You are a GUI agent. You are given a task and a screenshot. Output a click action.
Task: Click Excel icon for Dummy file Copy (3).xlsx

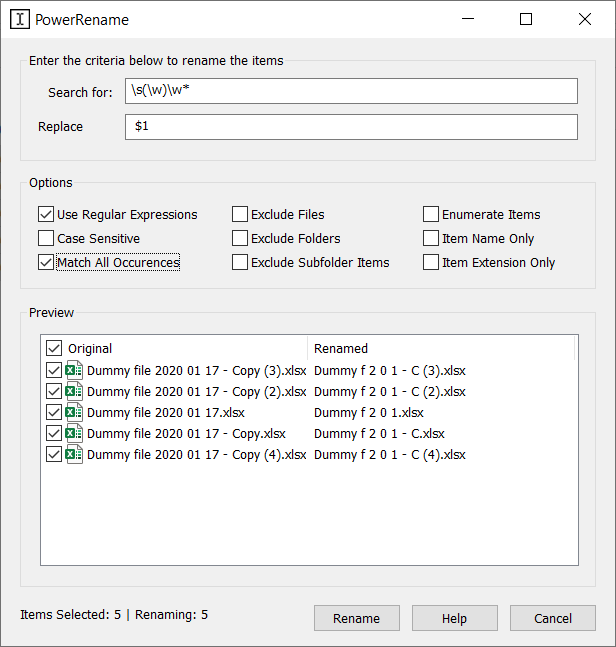pos(74,371)
